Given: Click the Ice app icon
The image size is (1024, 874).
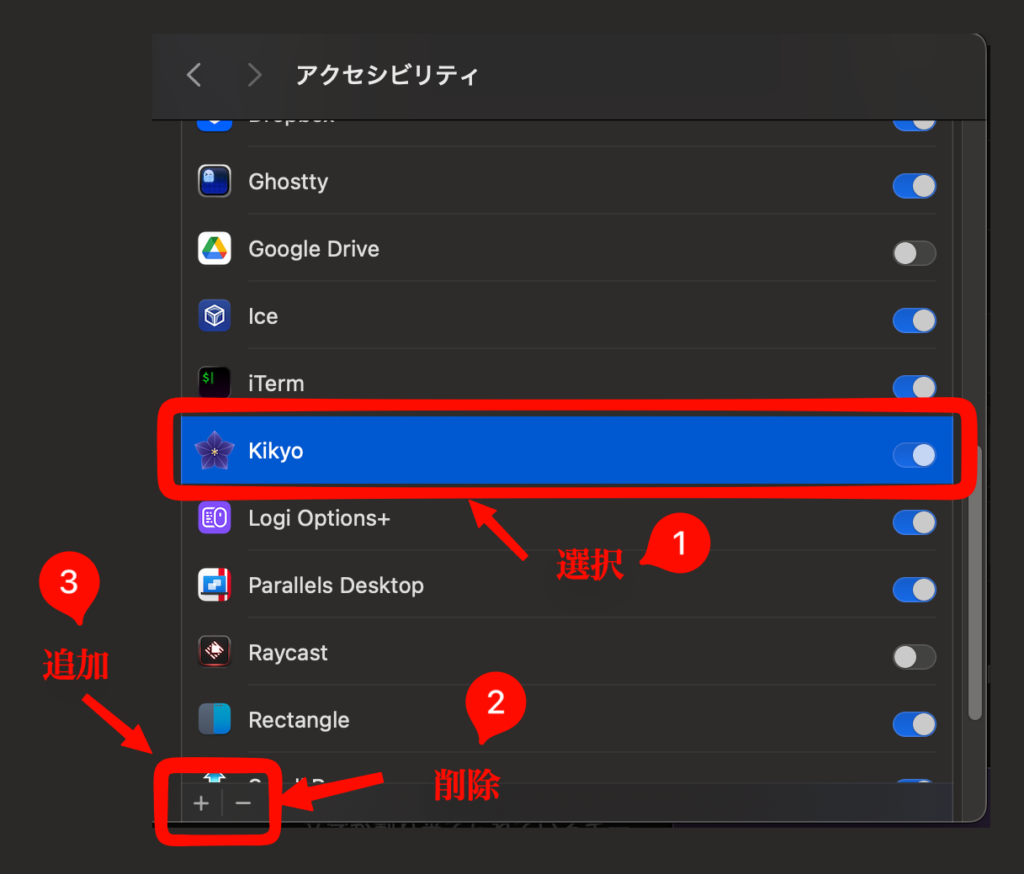Looking at the screenshot, I should (214, 316).
